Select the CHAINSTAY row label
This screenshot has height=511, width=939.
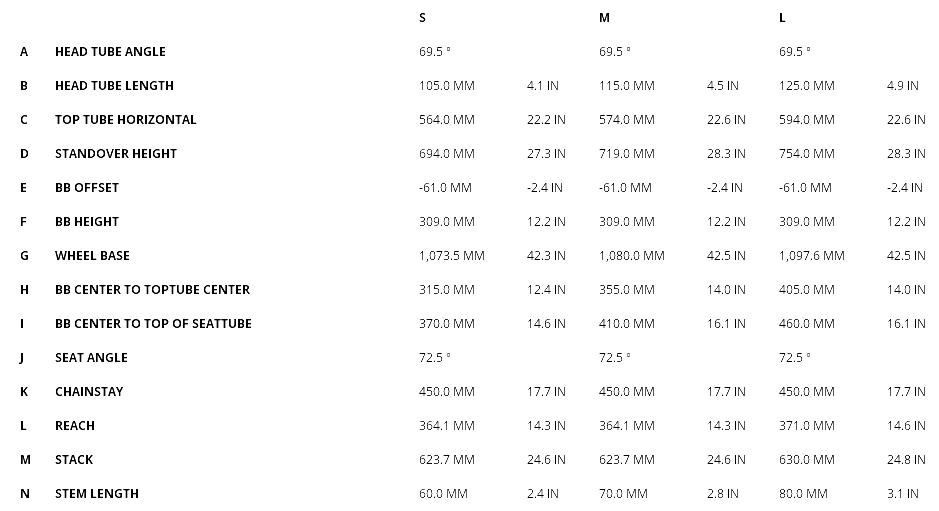point(89,391)
